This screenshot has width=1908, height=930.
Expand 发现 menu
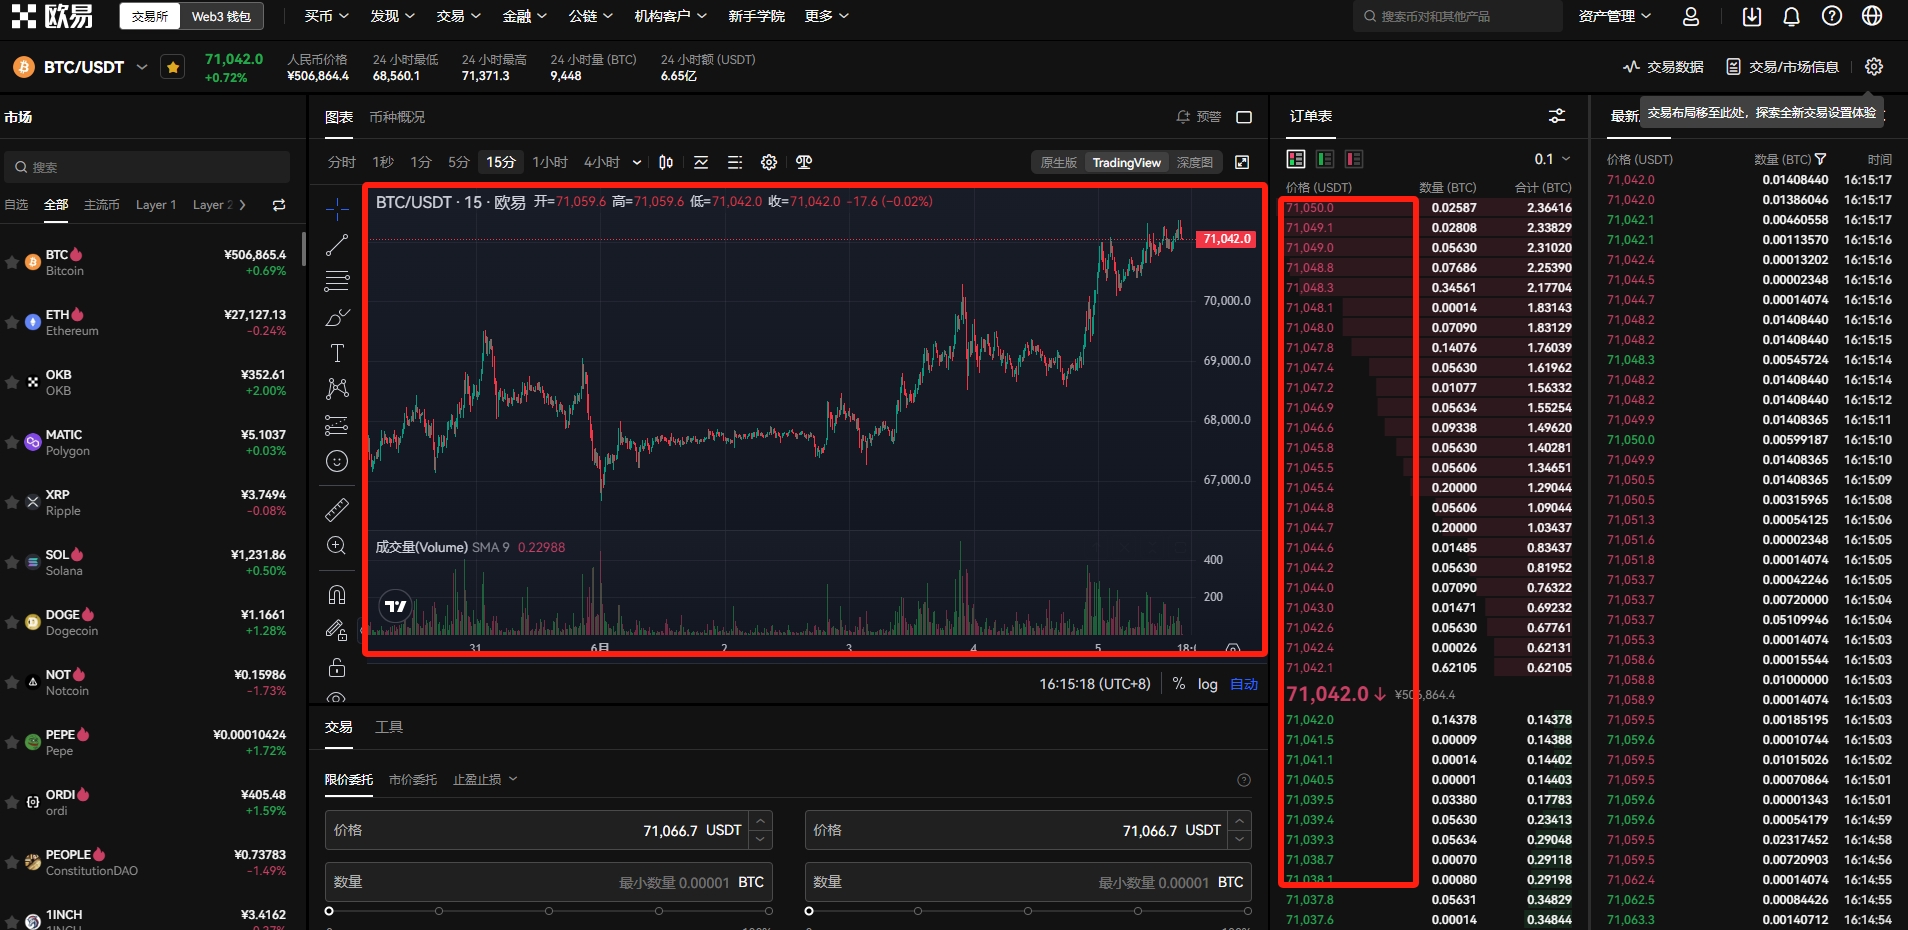(x=392, y=16)
